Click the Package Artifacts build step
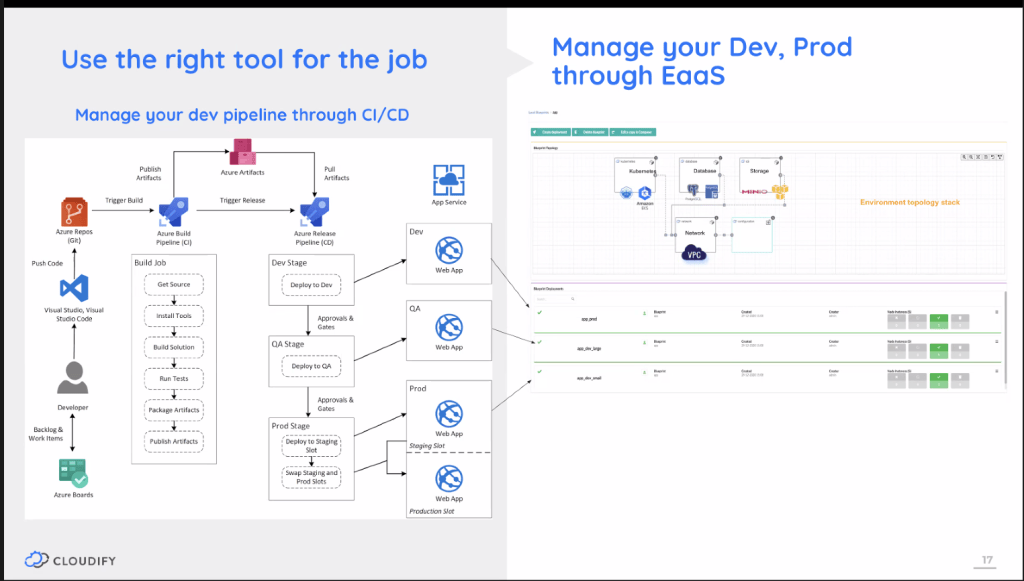 [174, 410]
